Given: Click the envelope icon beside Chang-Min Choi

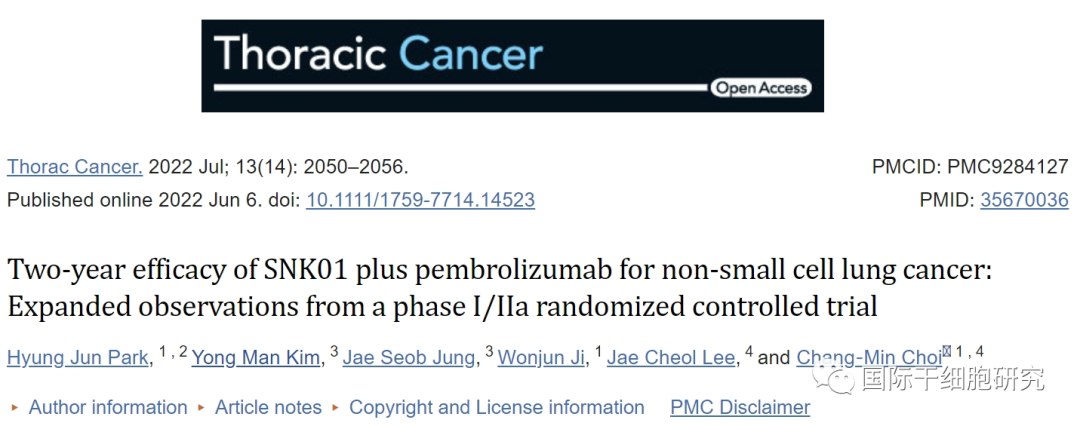Looking at the screenshot, I should (948, 351).
